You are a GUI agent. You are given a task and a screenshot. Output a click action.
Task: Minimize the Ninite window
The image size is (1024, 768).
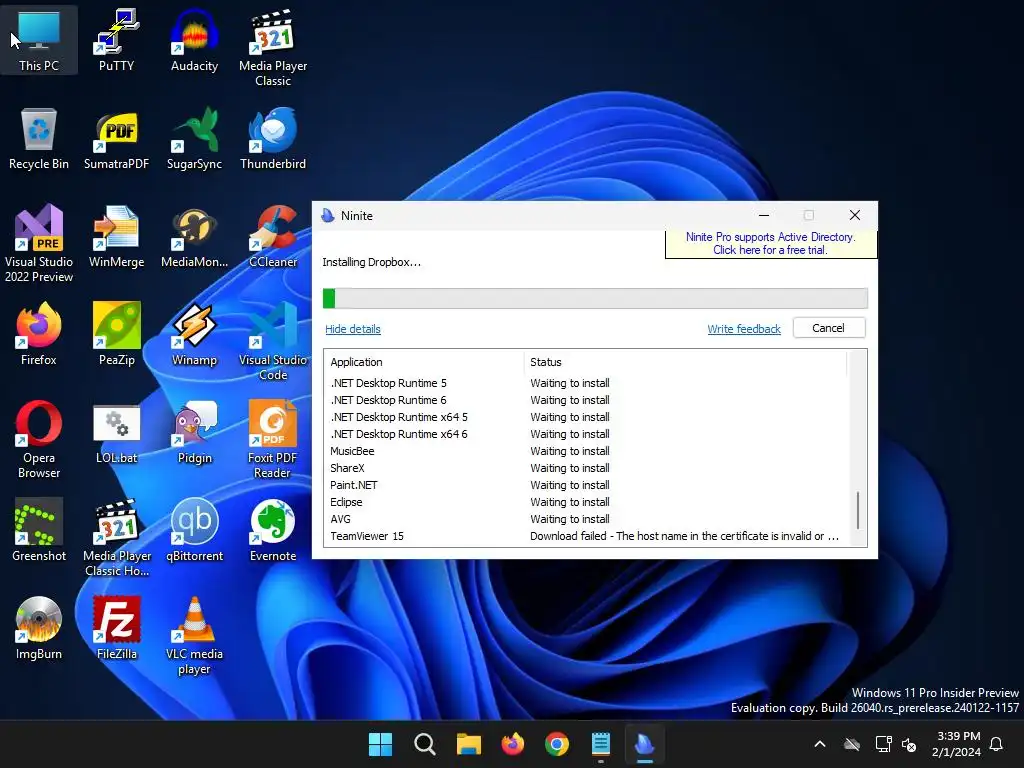pyautogui.click(x=763, y=216)
